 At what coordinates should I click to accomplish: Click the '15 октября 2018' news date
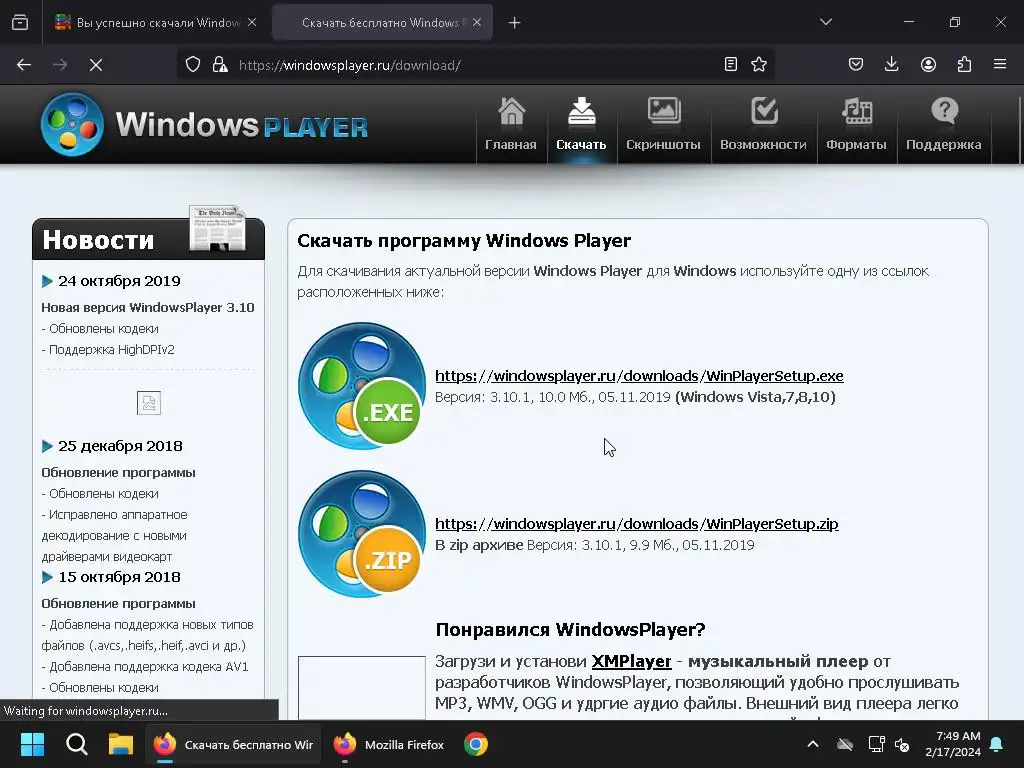pos(120,577)
